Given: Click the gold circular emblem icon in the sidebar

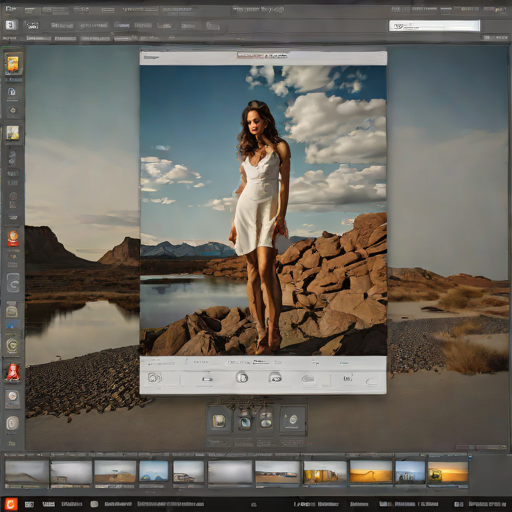Looking at the screenshot, I should pos(12,346).
